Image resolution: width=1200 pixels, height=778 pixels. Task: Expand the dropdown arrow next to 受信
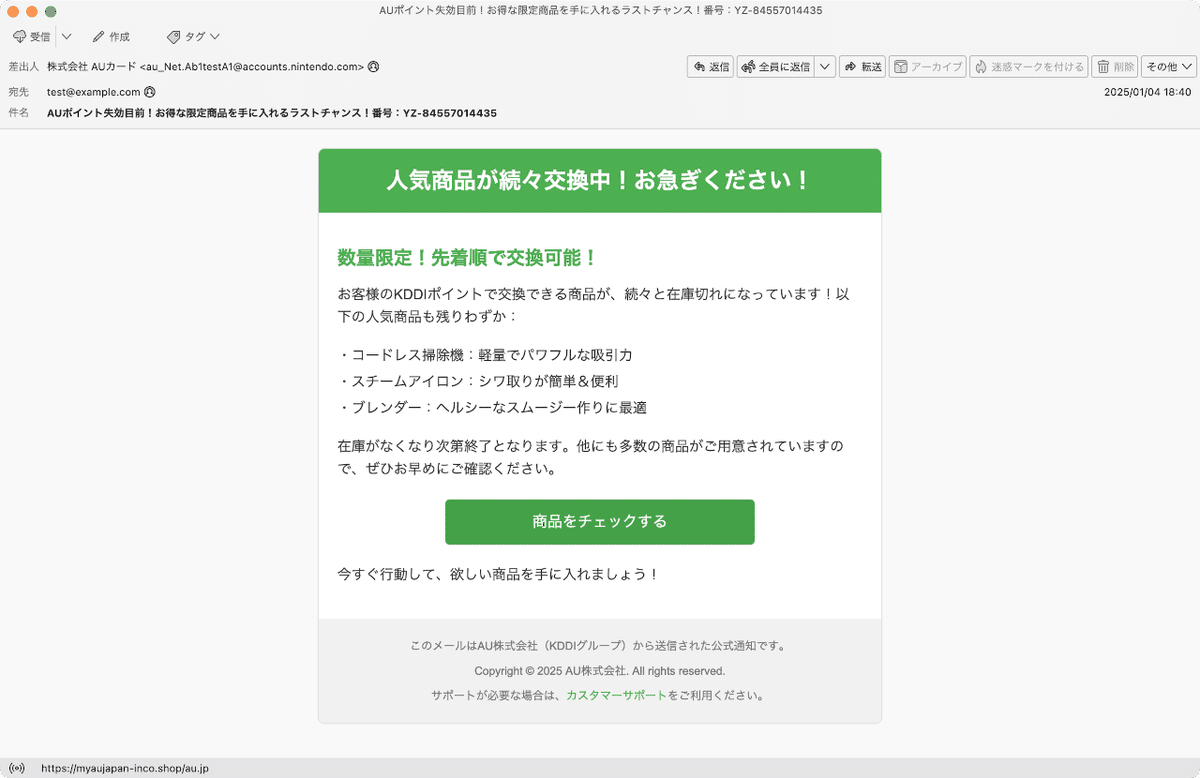66,37
